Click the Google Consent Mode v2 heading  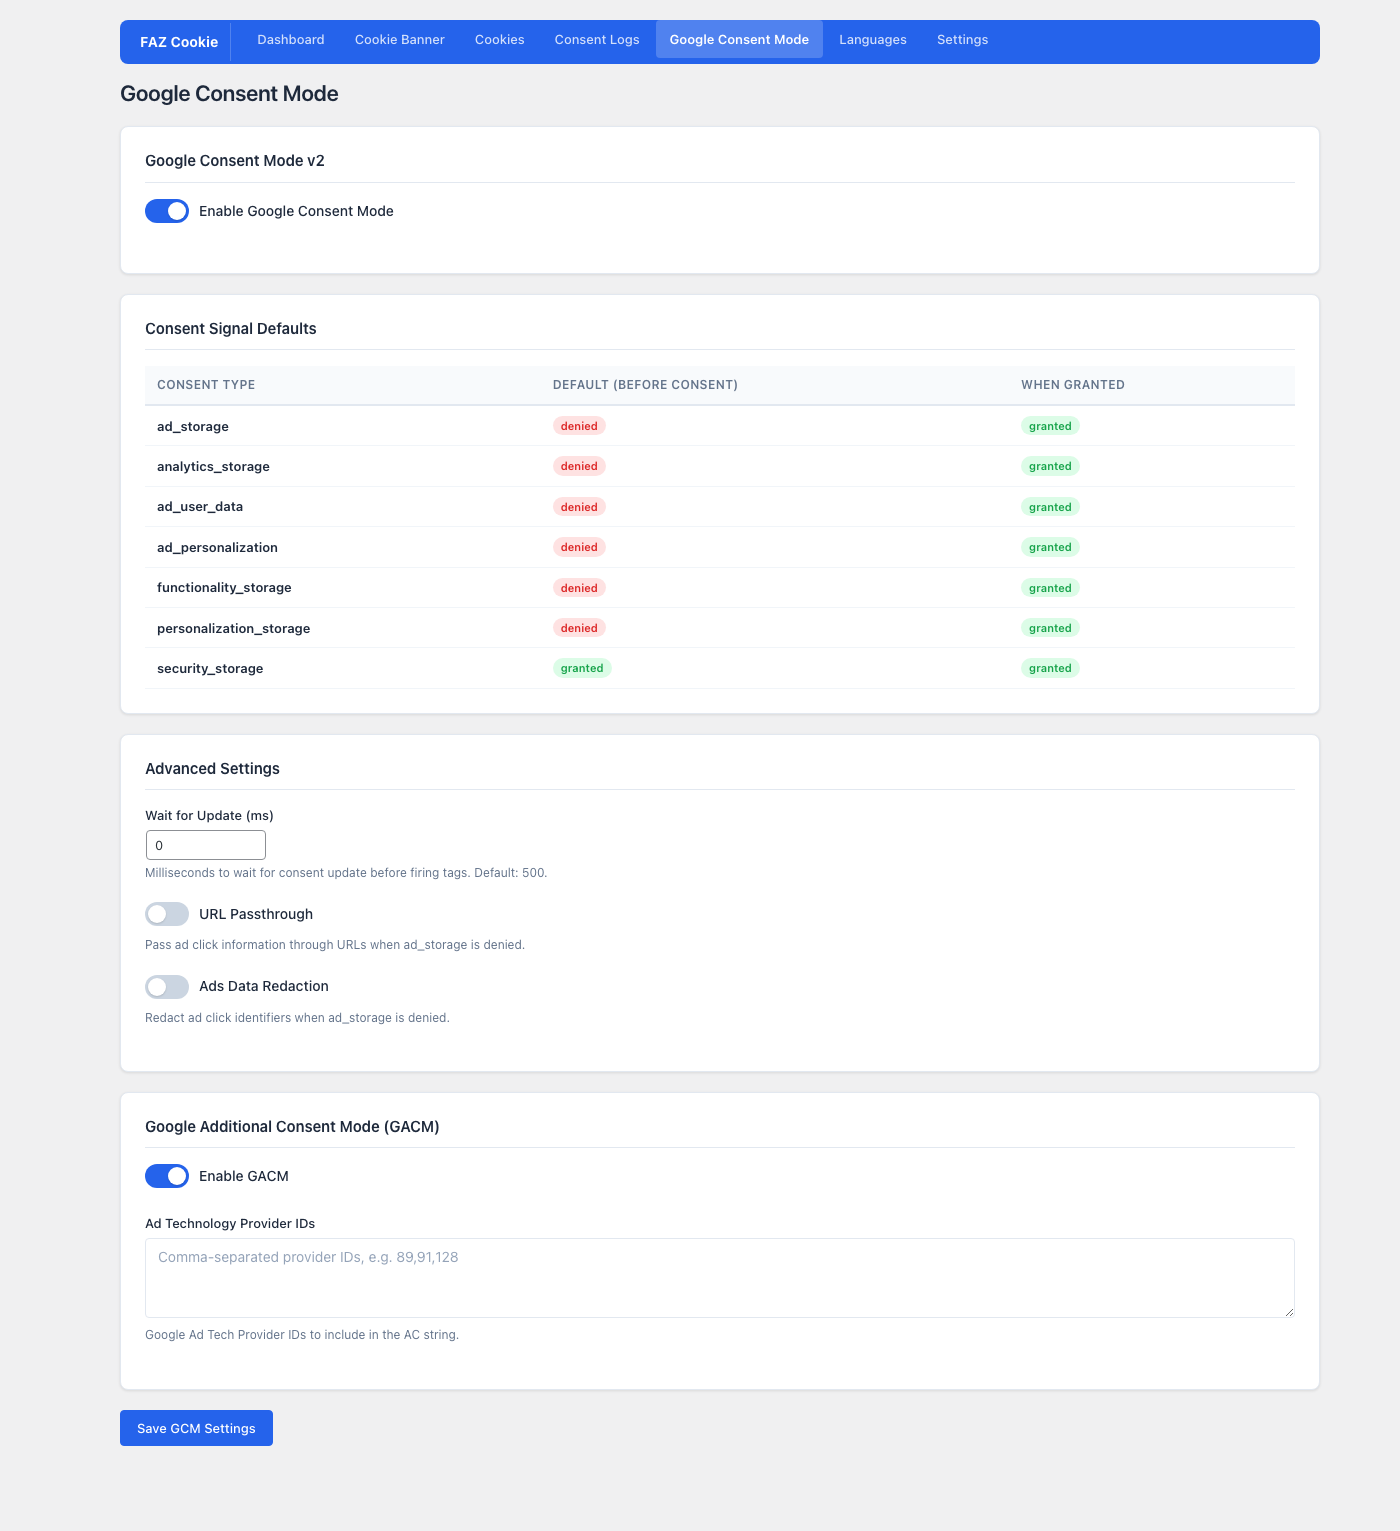pos(235,161)
